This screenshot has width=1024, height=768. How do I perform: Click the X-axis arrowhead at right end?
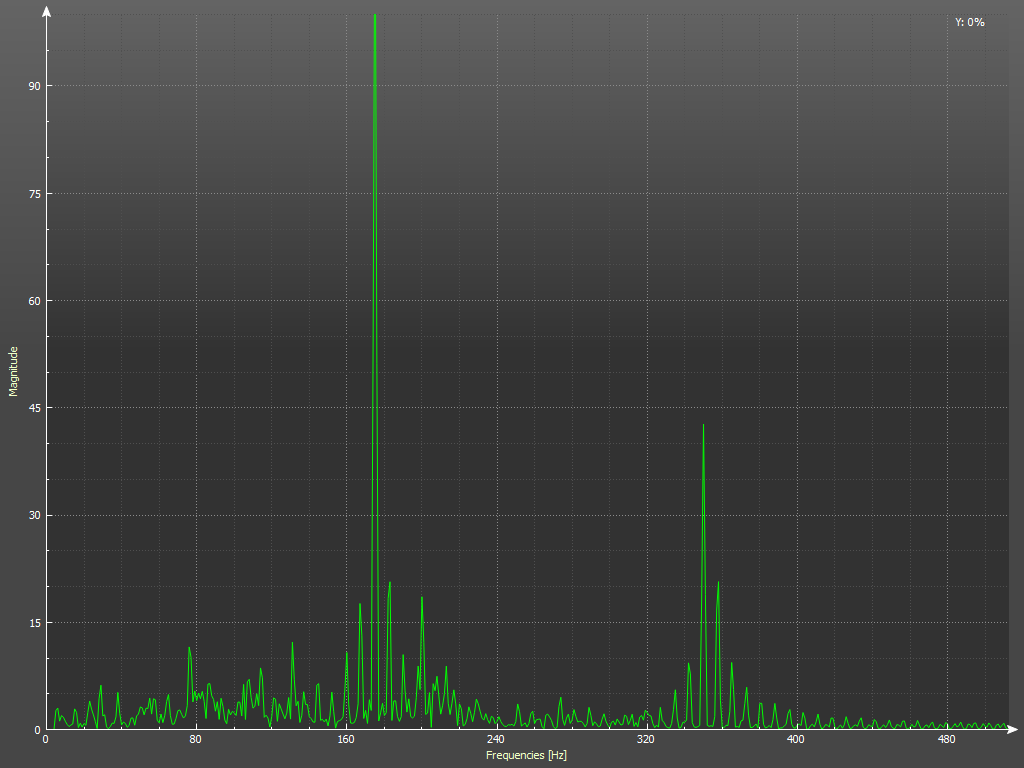(x=1014, y=729)
